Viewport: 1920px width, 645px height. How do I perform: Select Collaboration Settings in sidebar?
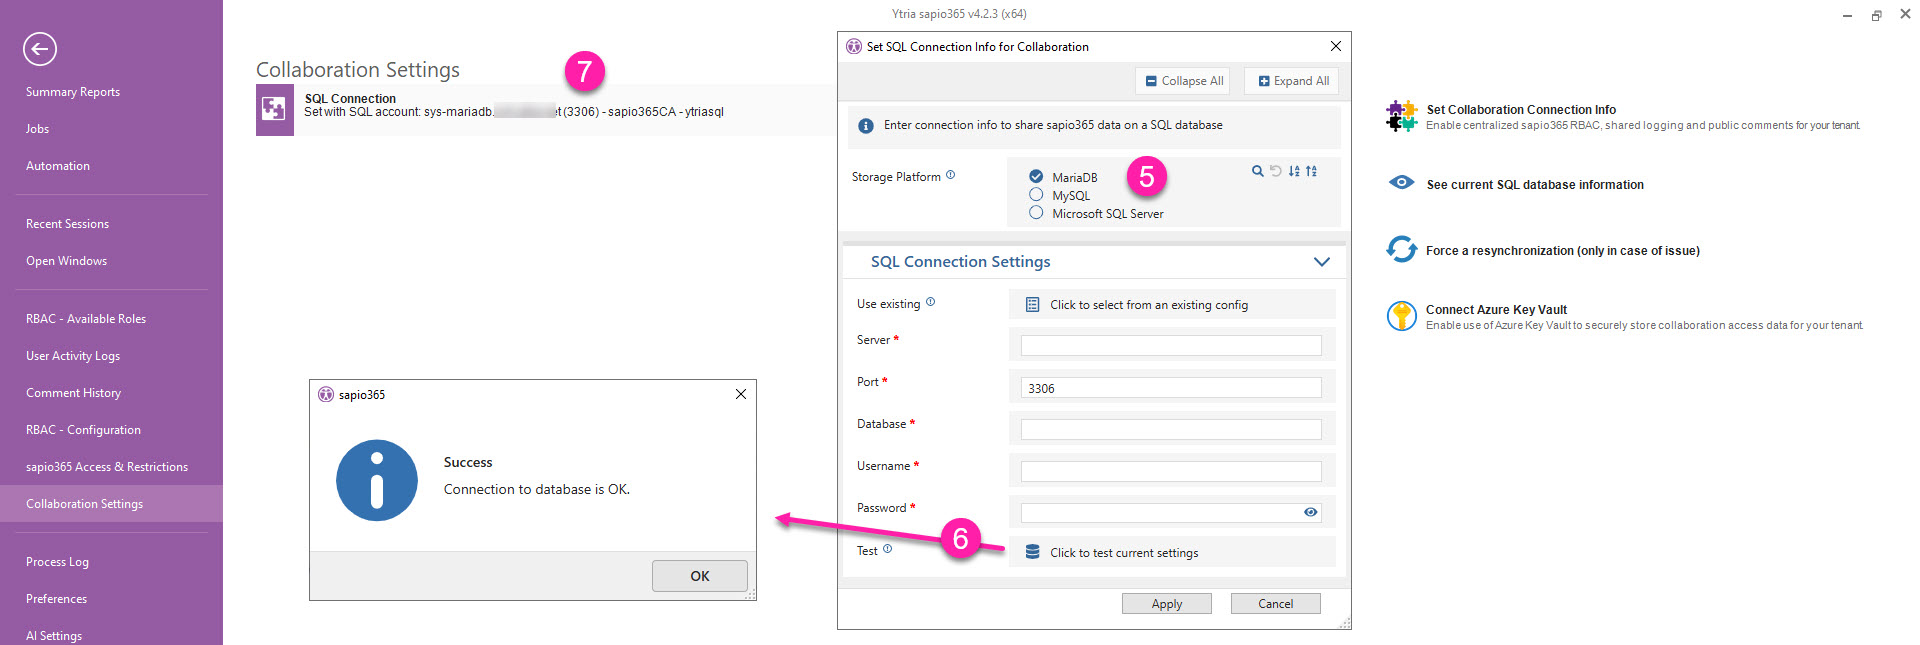[x=111, y=504]
